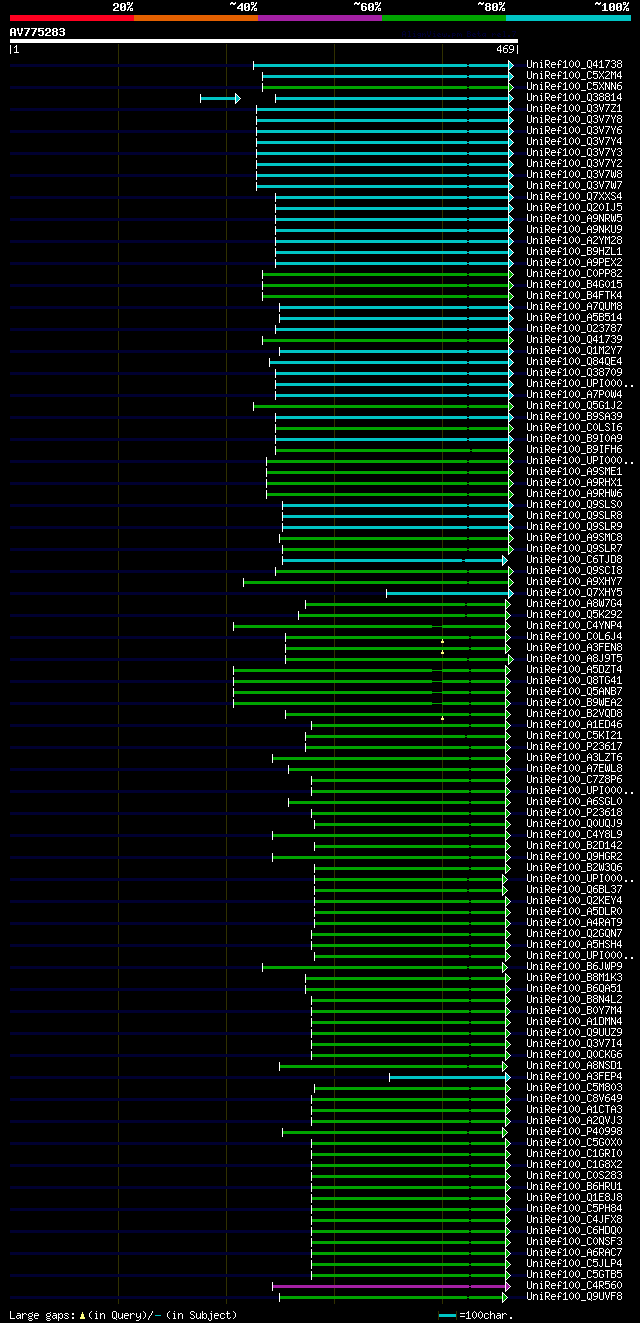Open hit UniRef100_C7Z8P6
The width and height of the screenshot is (640, 1323).
[x=574, y=779]
